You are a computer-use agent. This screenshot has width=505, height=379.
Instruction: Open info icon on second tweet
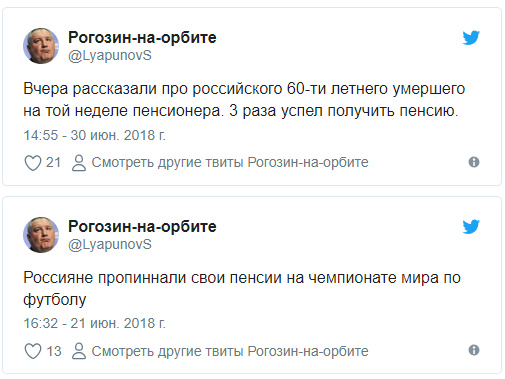tap(474, 350)
